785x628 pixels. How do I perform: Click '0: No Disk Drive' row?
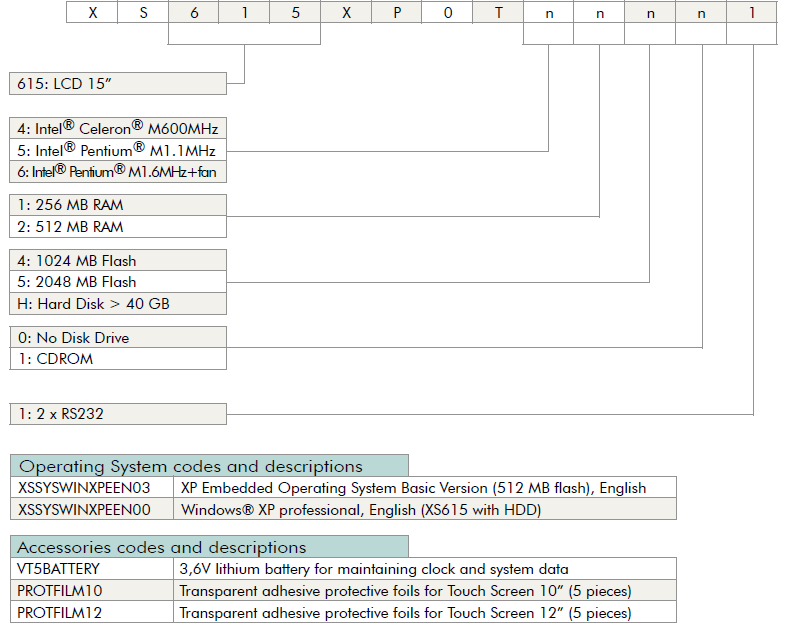tap(118, 338)
